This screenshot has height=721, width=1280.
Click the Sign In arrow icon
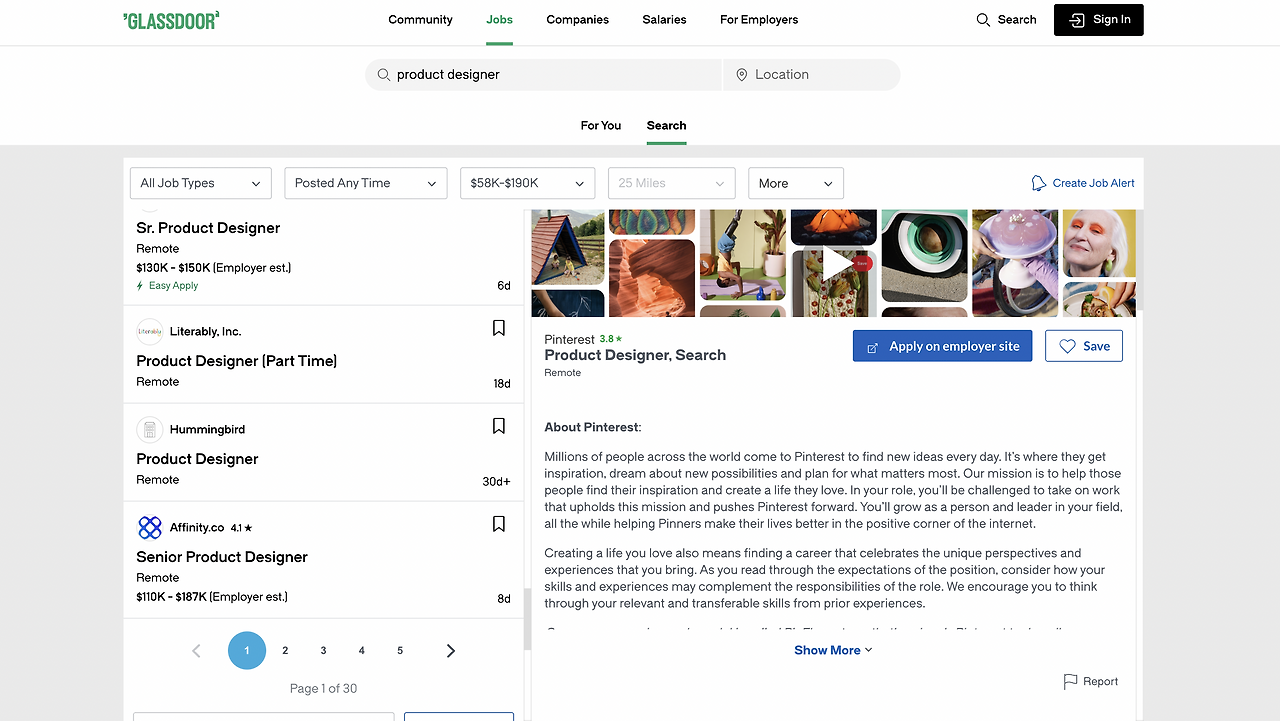1076,20
